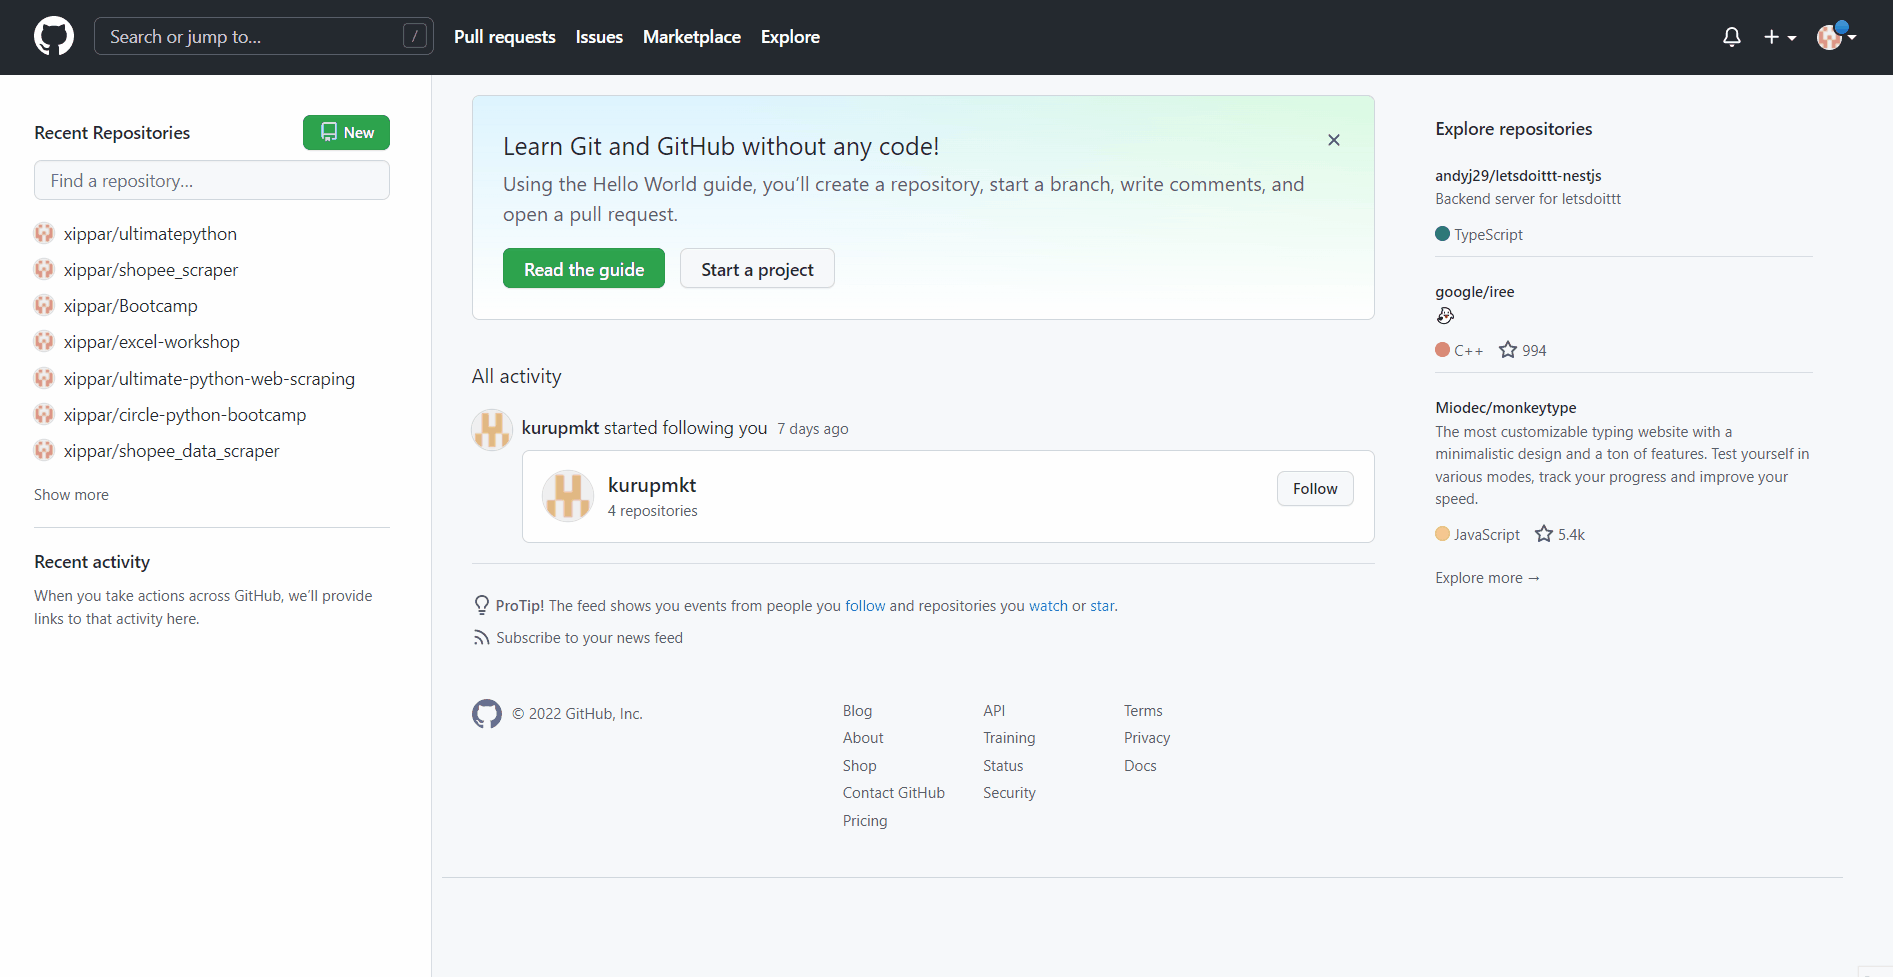Click the Find a repository search field

211,180
